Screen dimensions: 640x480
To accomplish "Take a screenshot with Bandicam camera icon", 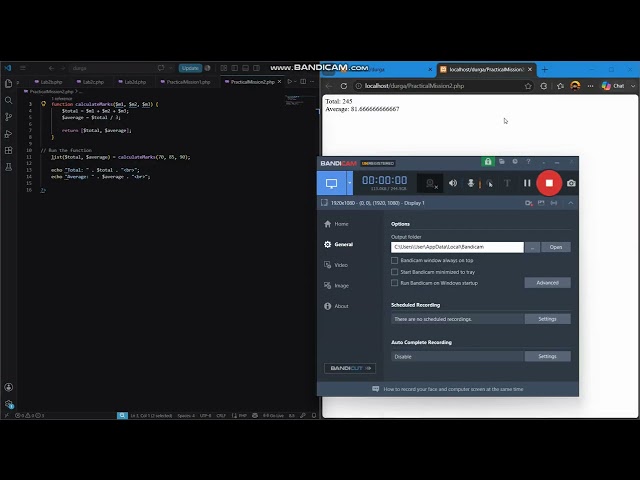I will [571, 183].
